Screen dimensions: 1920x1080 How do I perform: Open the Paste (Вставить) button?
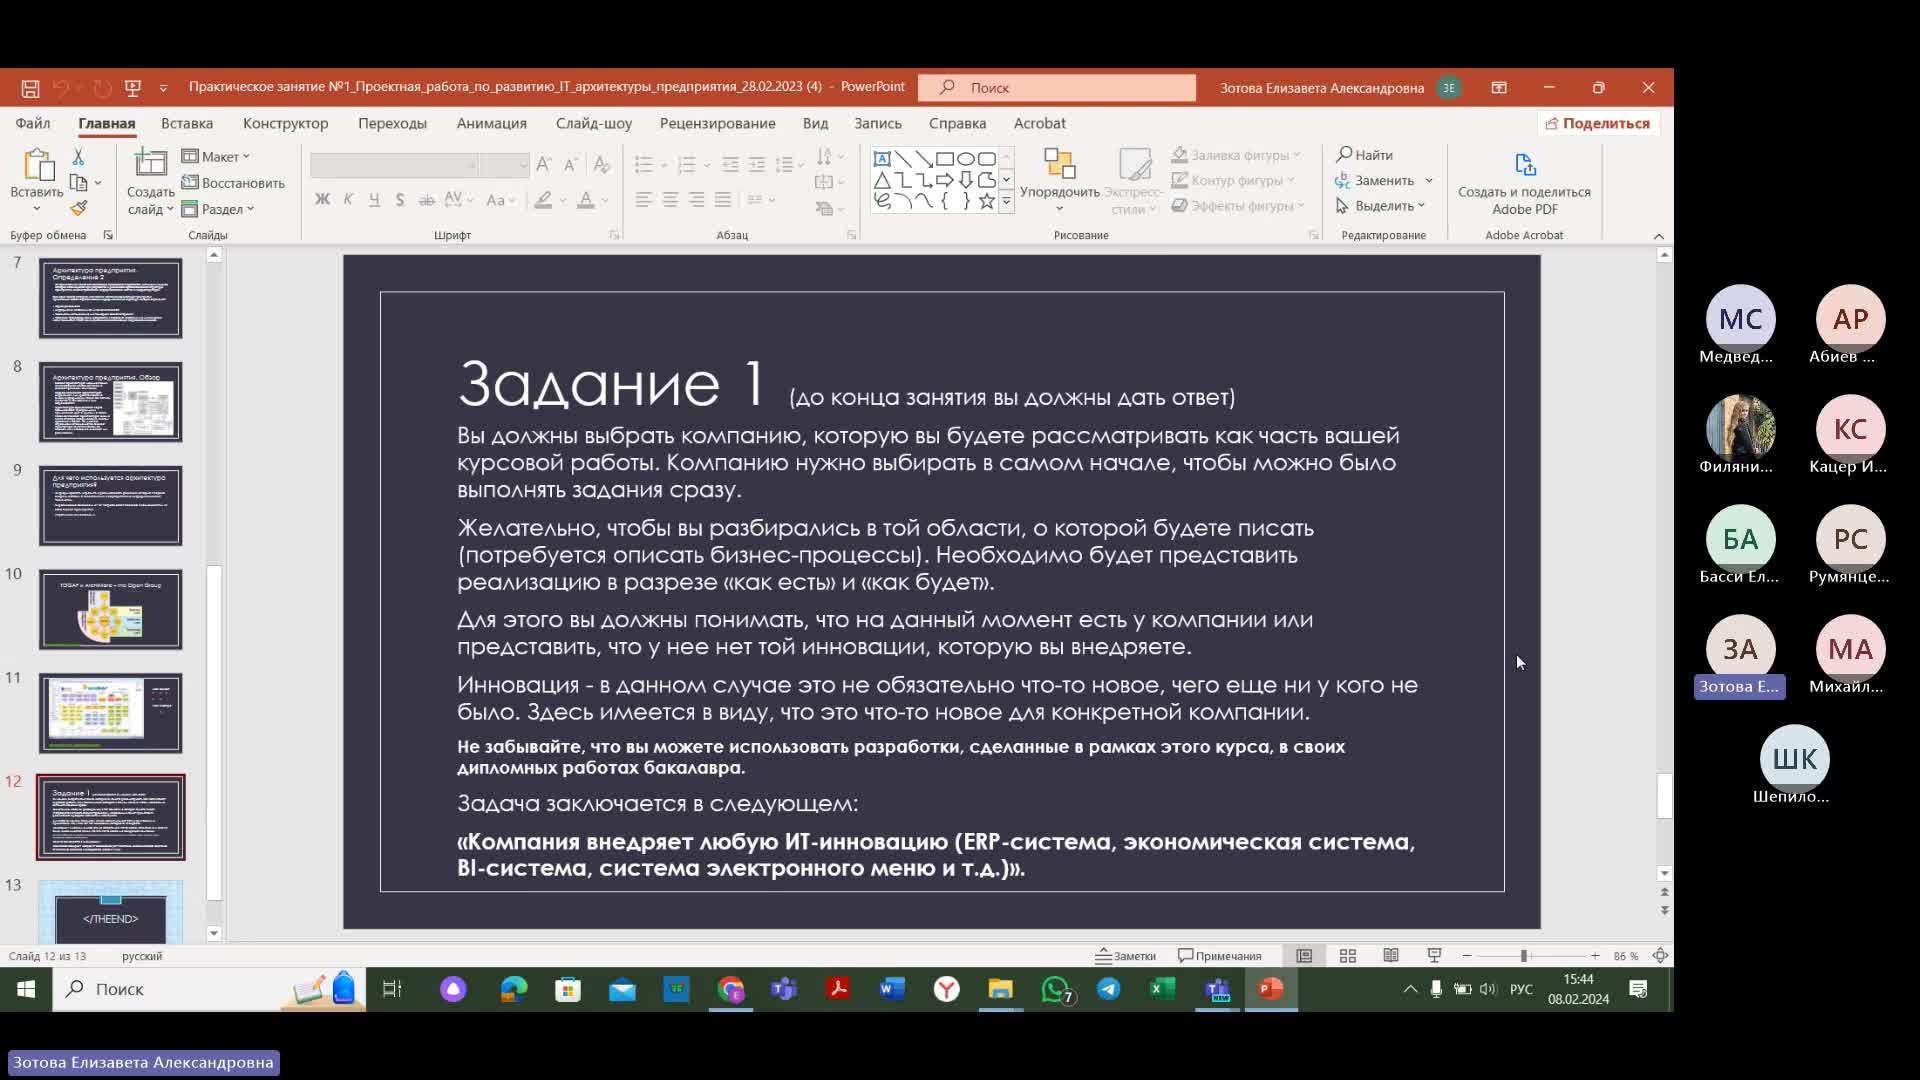click(x=37, y=180)
